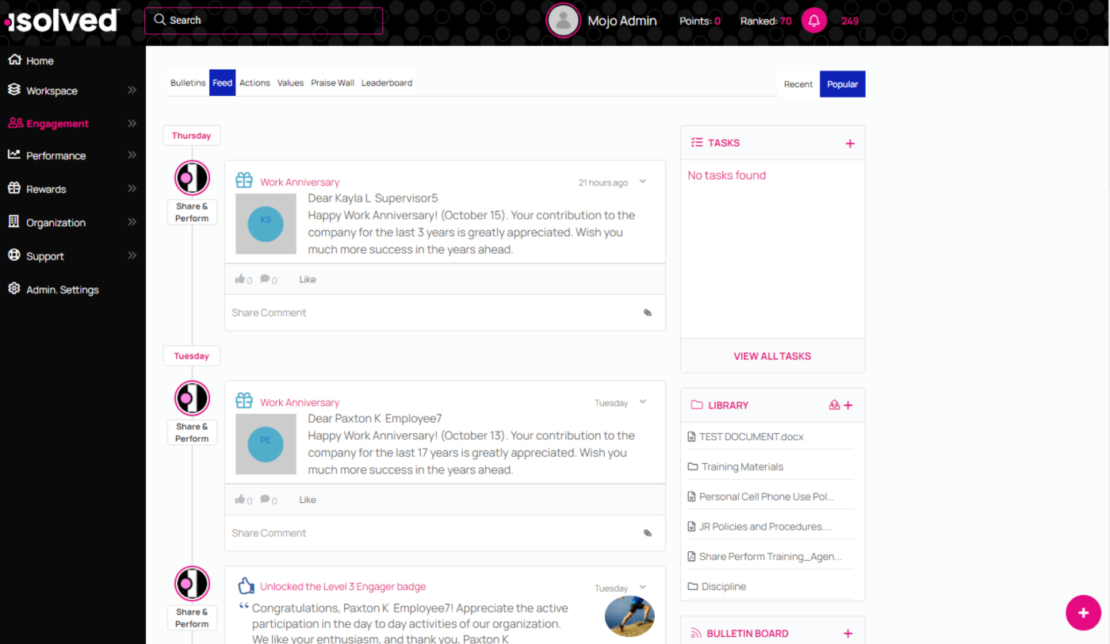Expand the Rewards sidebar menu
The image size is (1110, 644).
45,188
